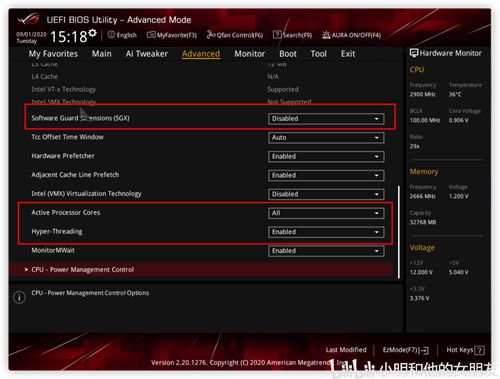The height and width of the screenshot is (379, 500).
Task: Click the memory capacity 32768 MB value
Action: pyautogui.click(x=423, y=222)
